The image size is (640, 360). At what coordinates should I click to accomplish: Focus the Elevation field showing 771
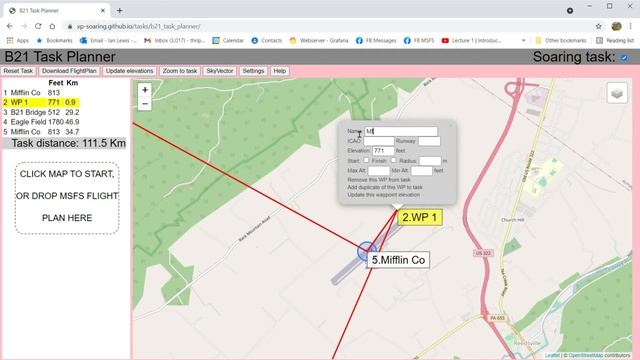click(383, 151)
